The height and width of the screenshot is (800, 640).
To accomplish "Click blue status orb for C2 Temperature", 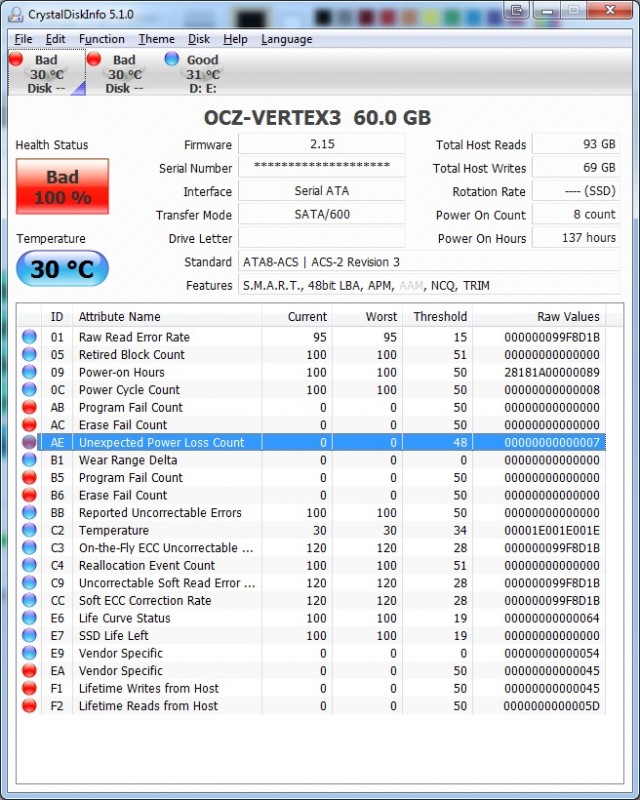I will coord(30,530).
